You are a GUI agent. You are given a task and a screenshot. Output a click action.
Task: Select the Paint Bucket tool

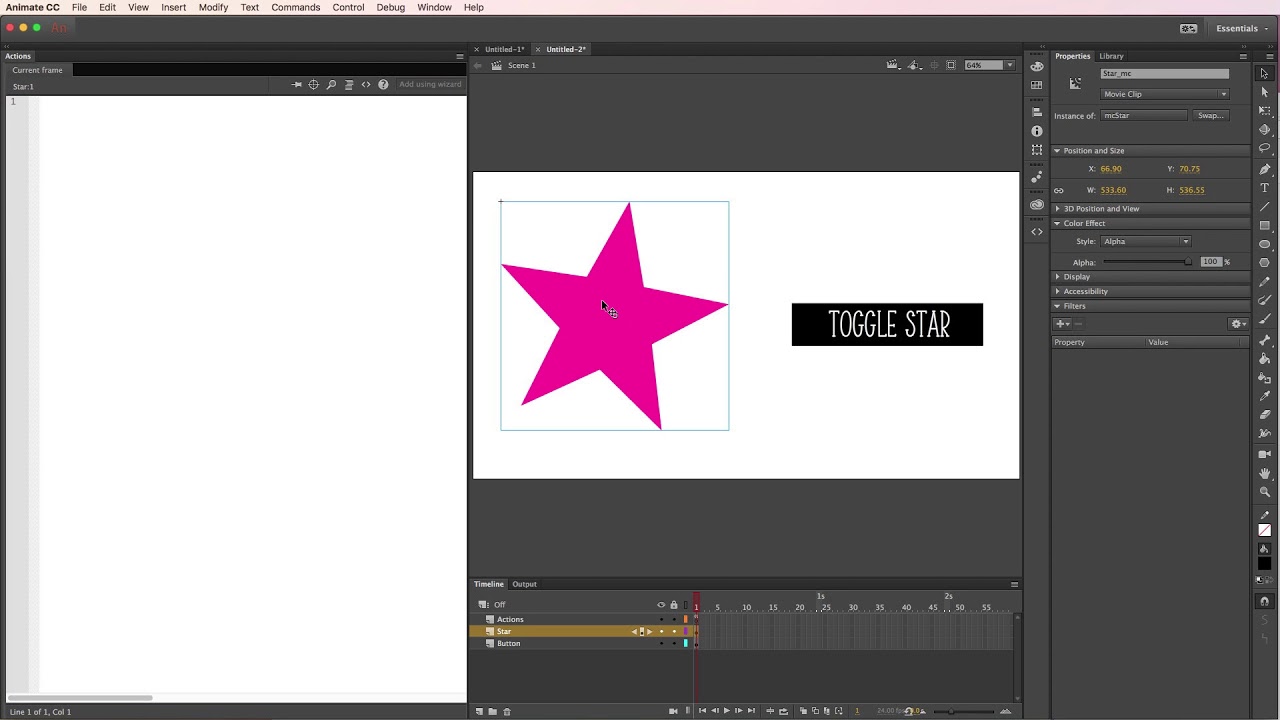pos(1264,358)
